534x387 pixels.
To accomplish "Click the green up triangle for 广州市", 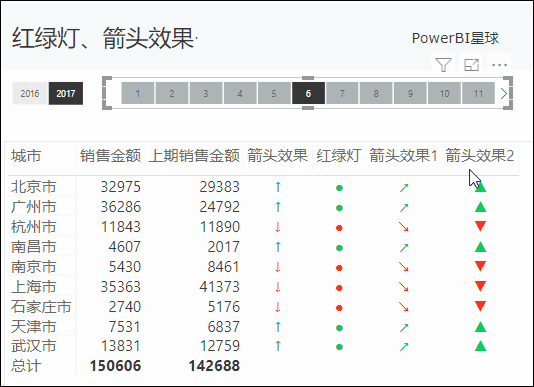I will coord(481,206).
